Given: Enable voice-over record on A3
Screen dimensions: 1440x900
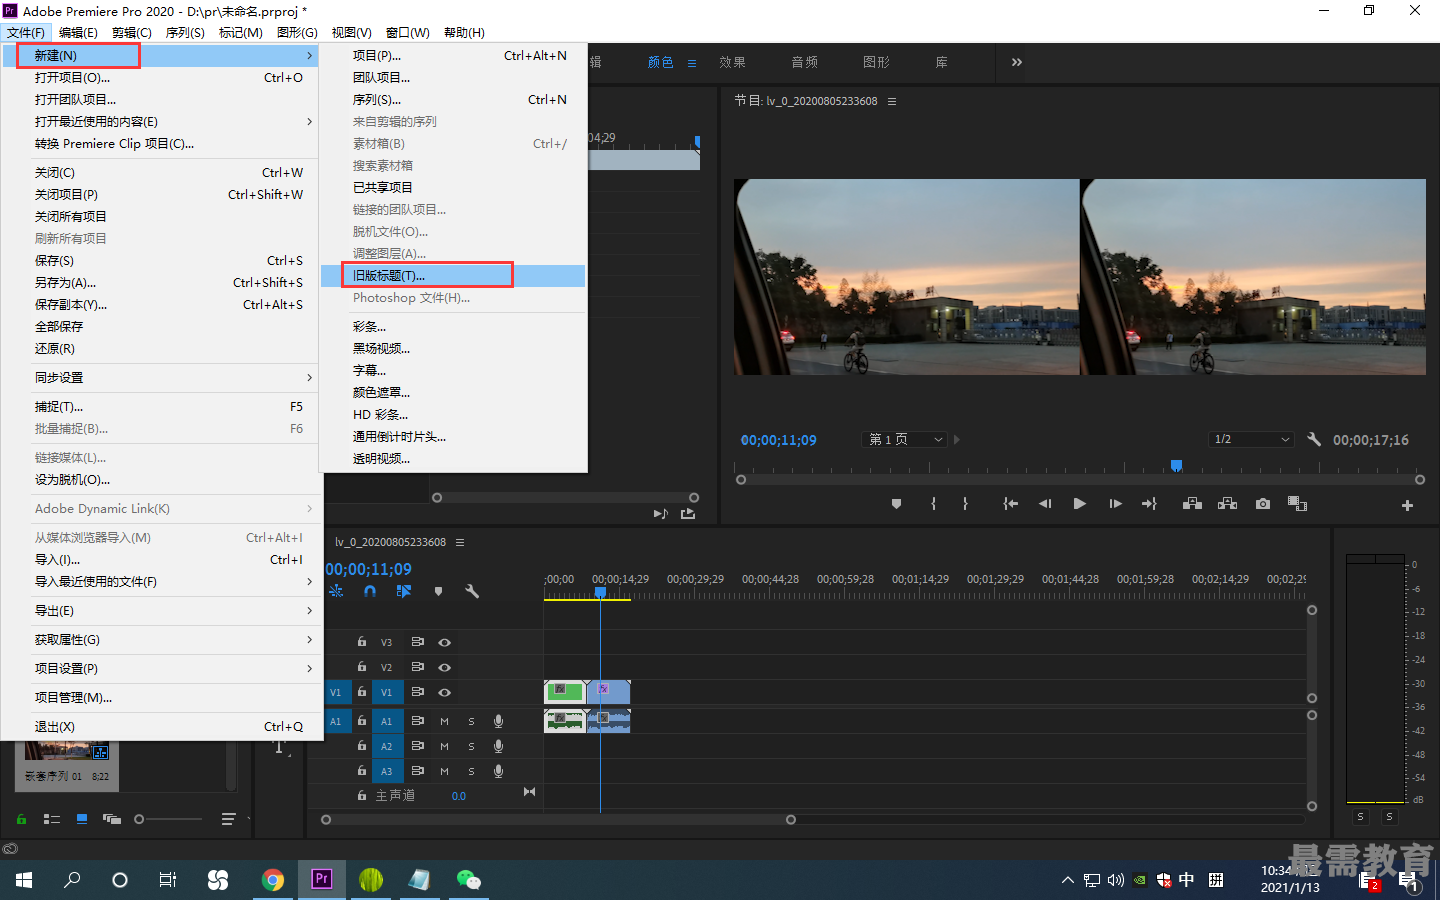Looking at the screenshot, I should tap(498, 771).
